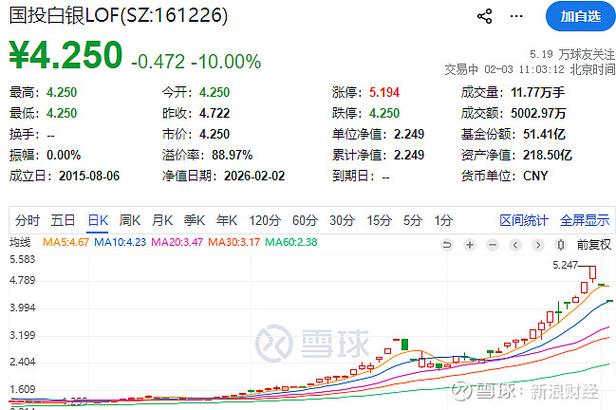The image size is (616, 410).
Task: Click the 振幅 value 0.00%
Action: tap(64, 155)
